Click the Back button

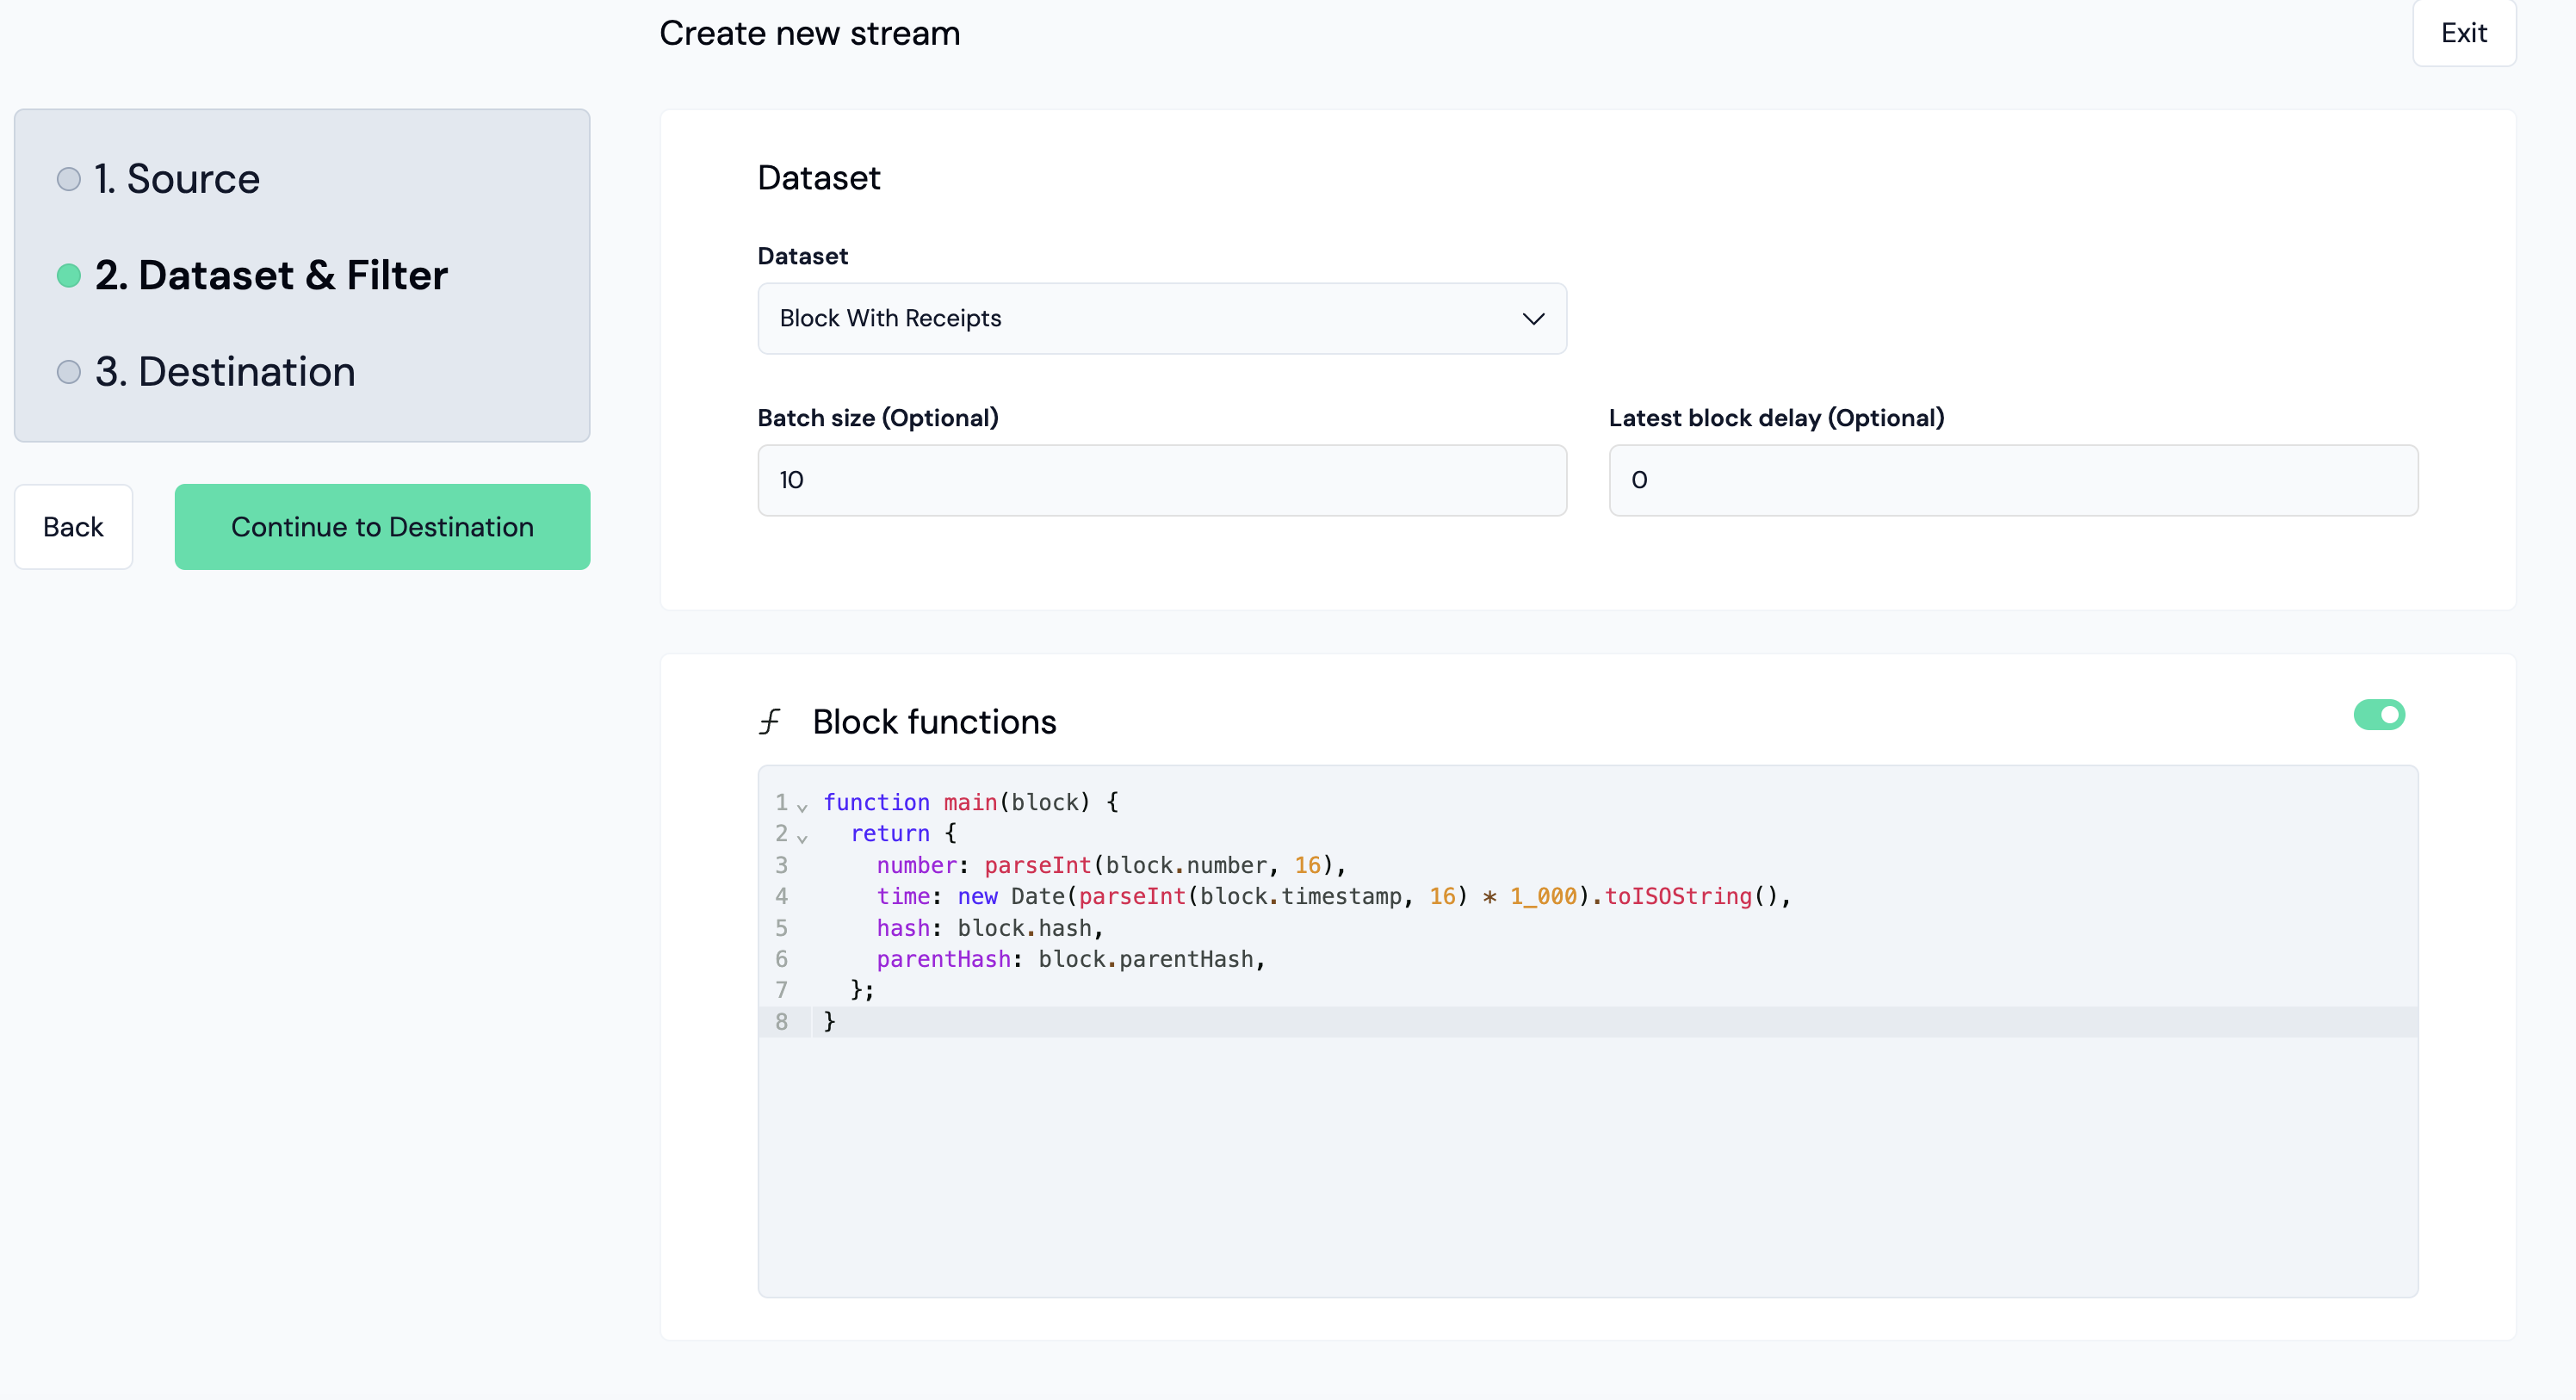(73, 527)
